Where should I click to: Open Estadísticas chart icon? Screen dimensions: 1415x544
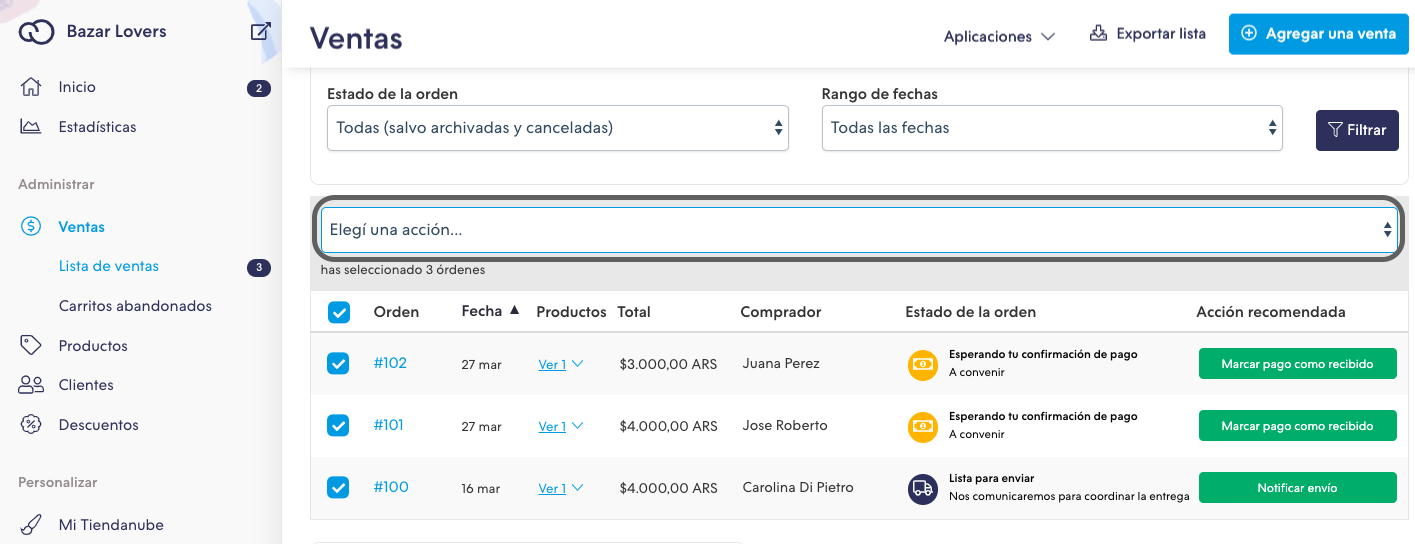(x=31, y=127)
